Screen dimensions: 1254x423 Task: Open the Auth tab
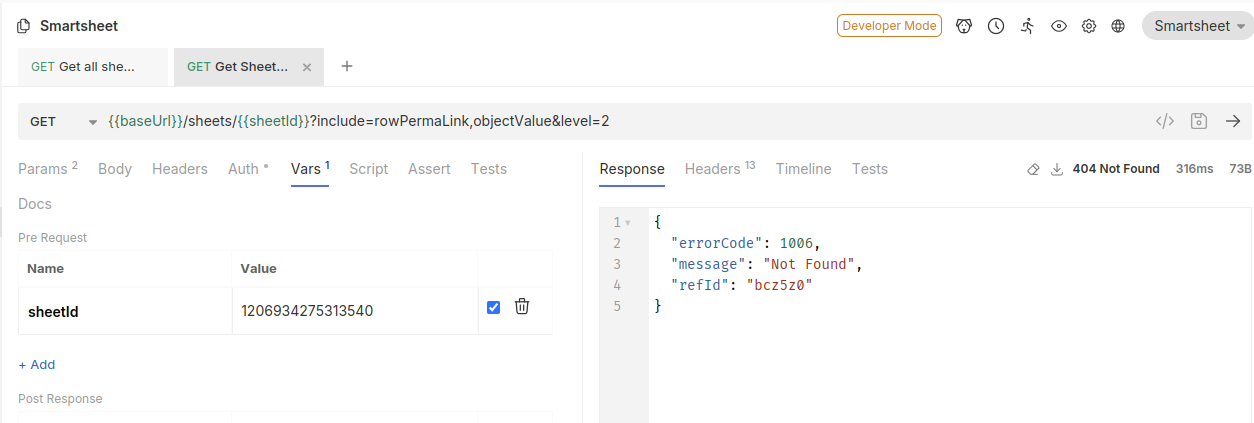(248, 169)
